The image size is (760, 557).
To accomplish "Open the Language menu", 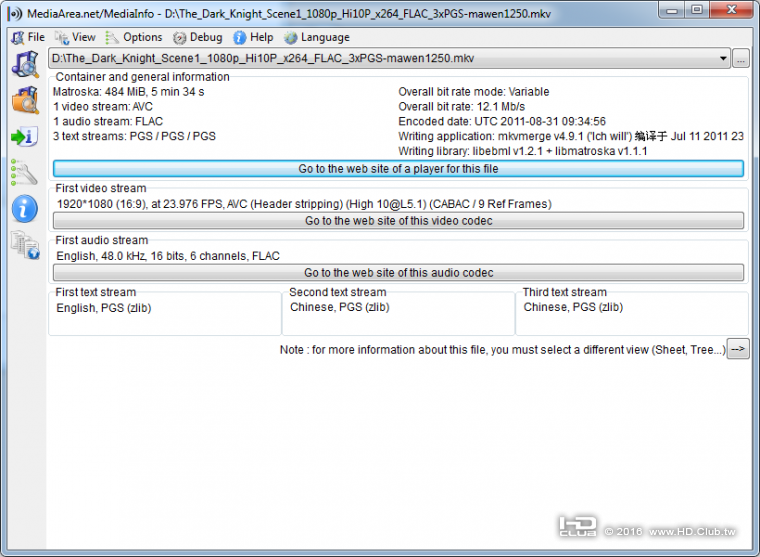I will tap(317, 37).
